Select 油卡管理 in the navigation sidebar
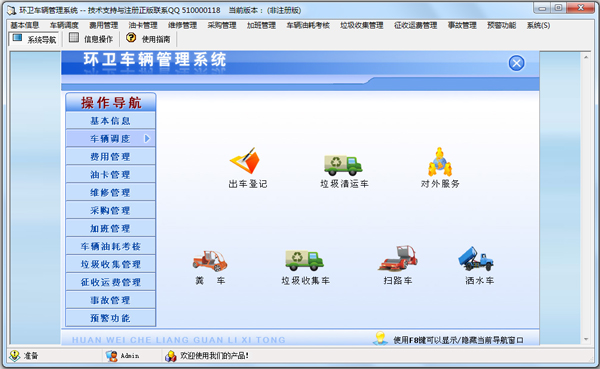This screenshot has height=369, width=600. click(x=110, y=175)
